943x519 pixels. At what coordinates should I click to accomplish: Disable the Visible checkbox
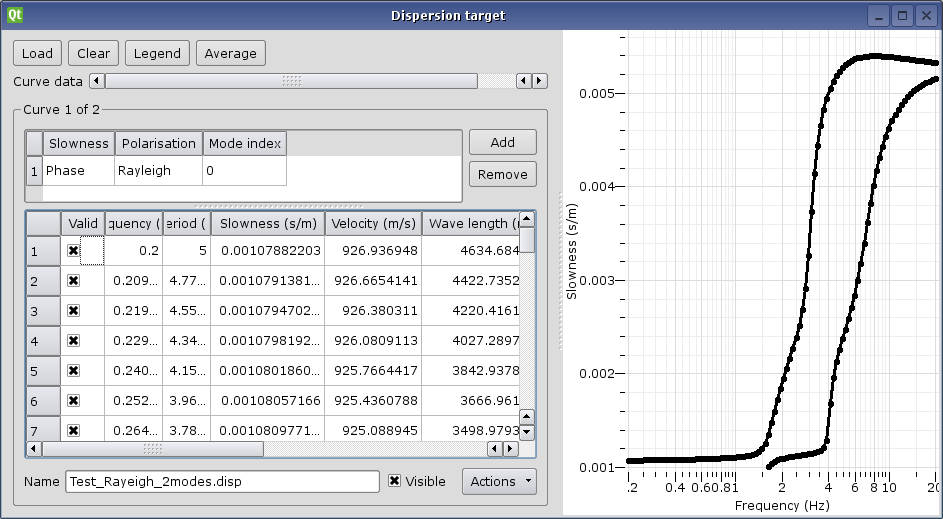[395, 481]
